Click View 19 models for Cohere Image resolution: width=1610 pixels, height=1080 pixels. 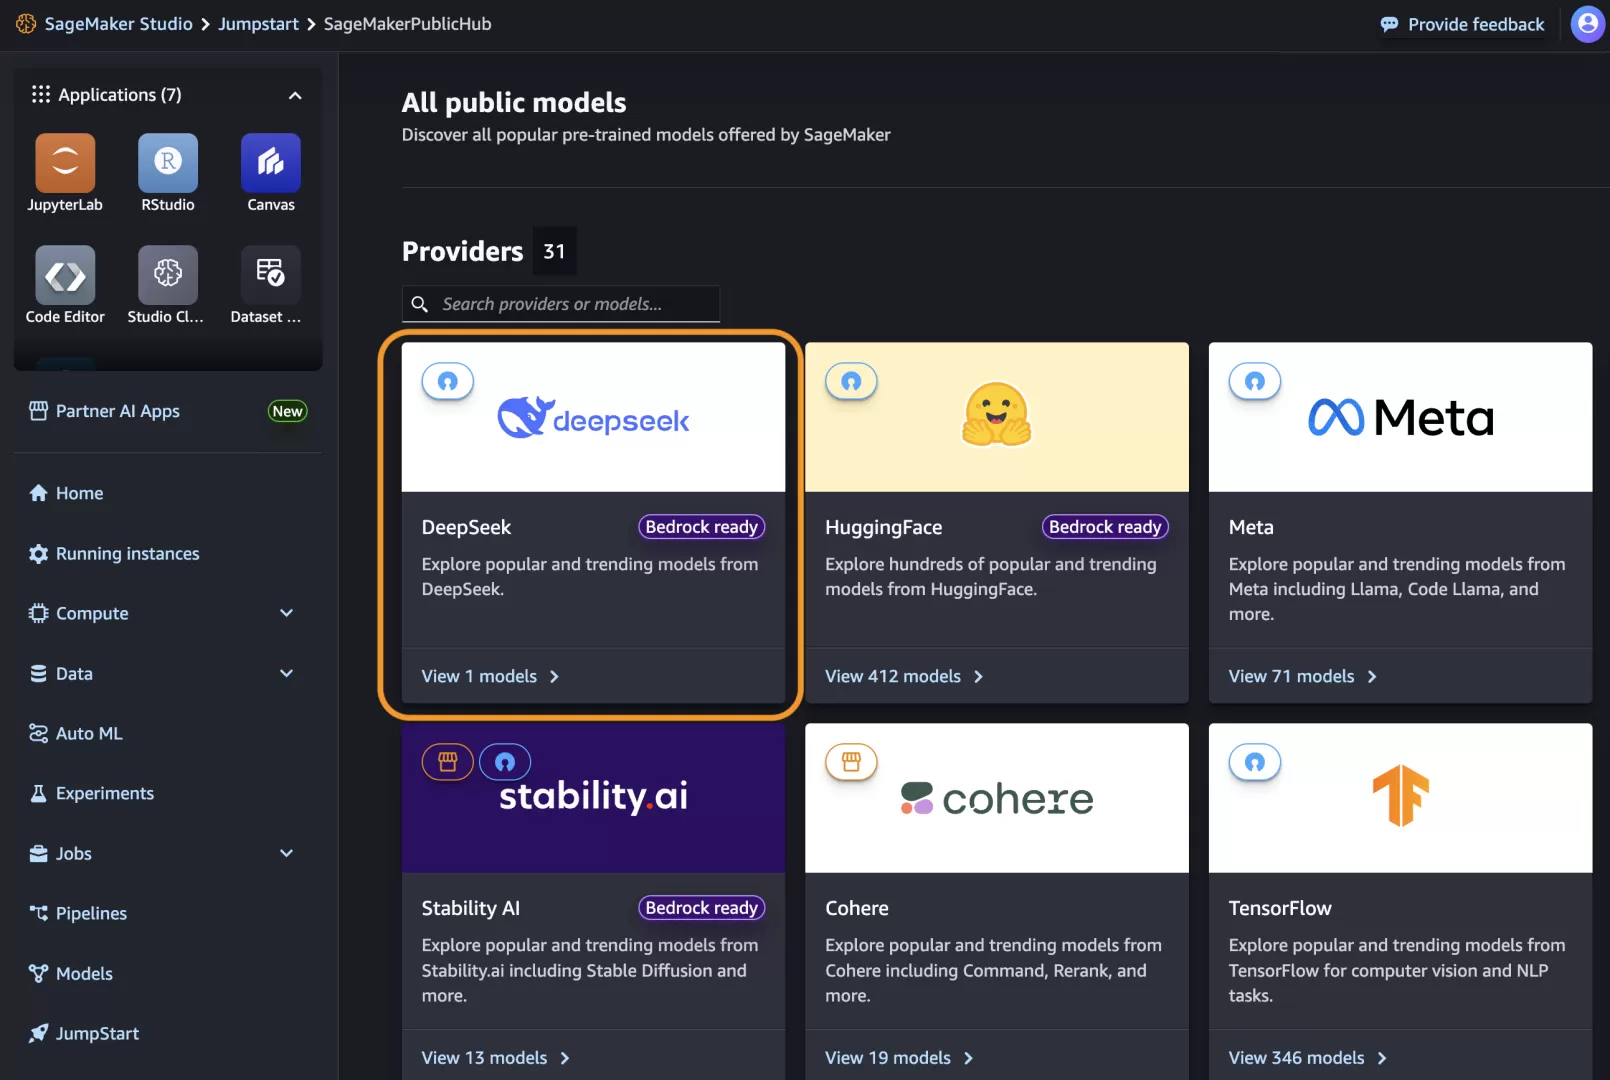tap(899, 1057)
